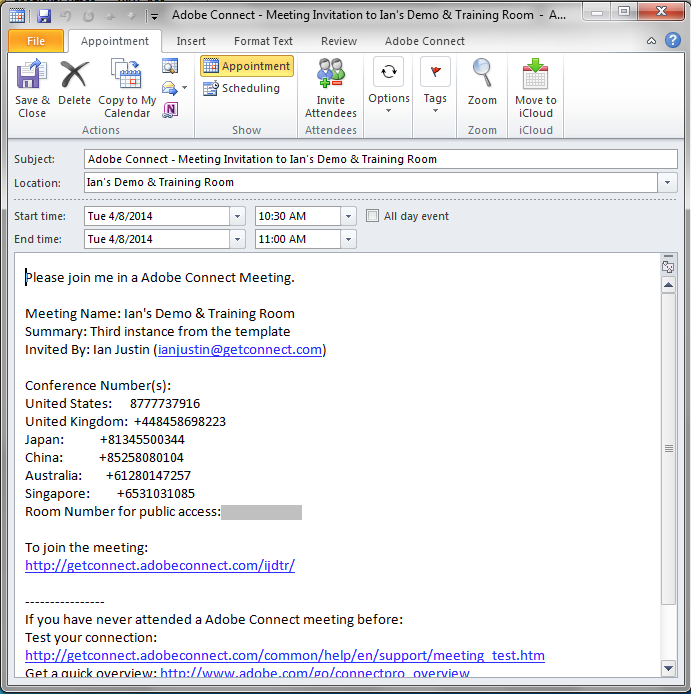Click the Japan +81345500344 line

coord(105,440)
